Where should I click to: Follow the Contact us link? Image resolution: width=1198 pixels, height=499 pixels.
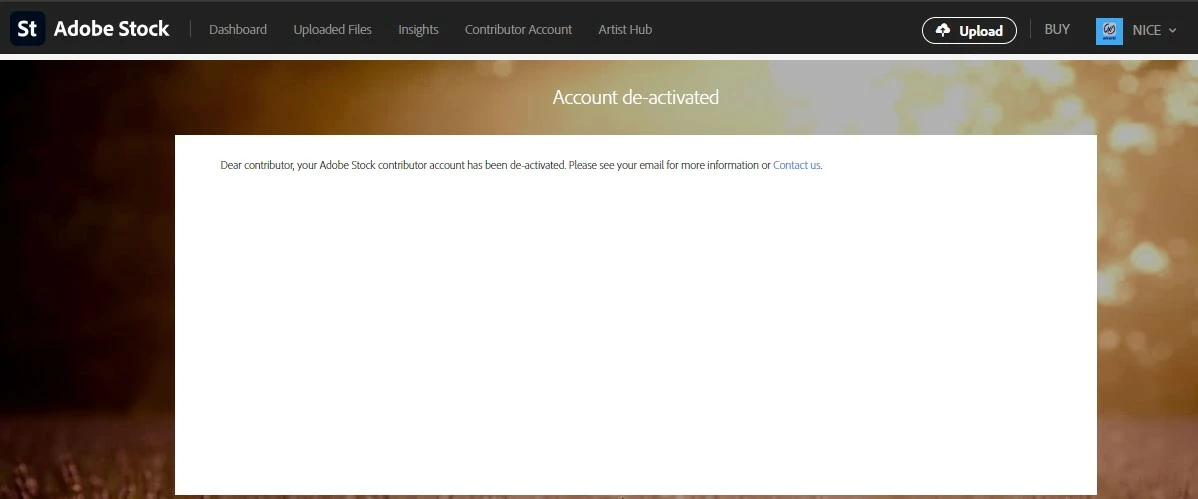point(797,165)
